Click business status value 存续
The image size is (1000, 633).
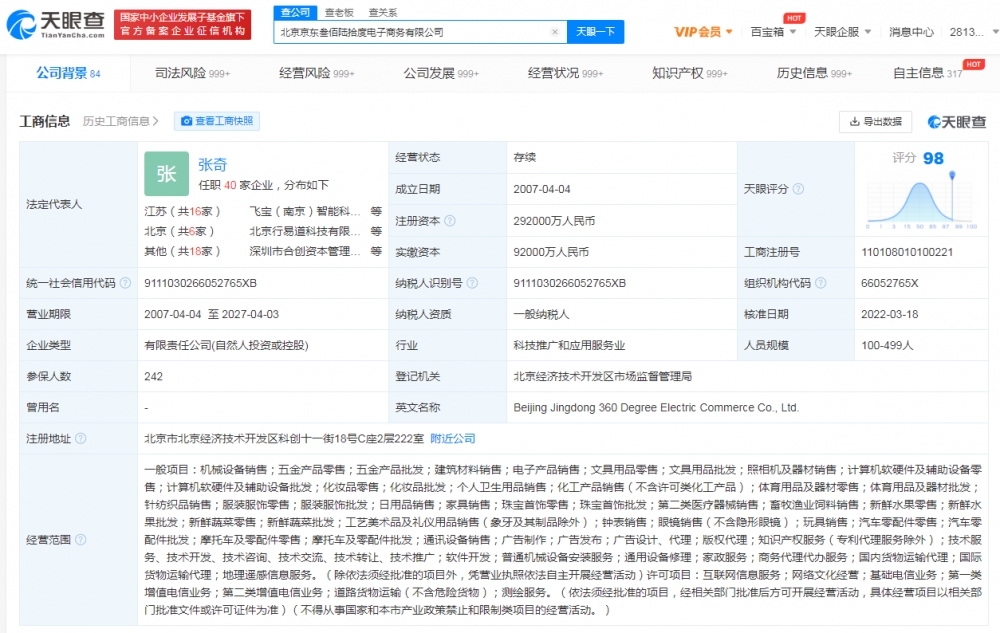(x=525, y=157)
